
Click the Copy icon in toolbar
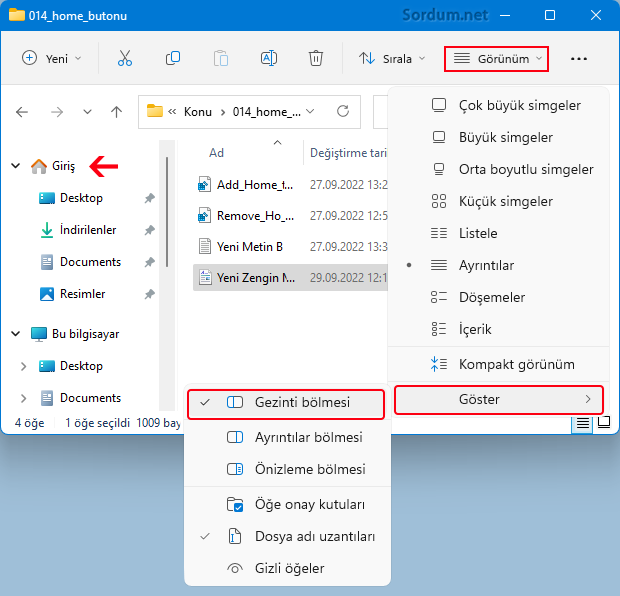tap(173, 58)
